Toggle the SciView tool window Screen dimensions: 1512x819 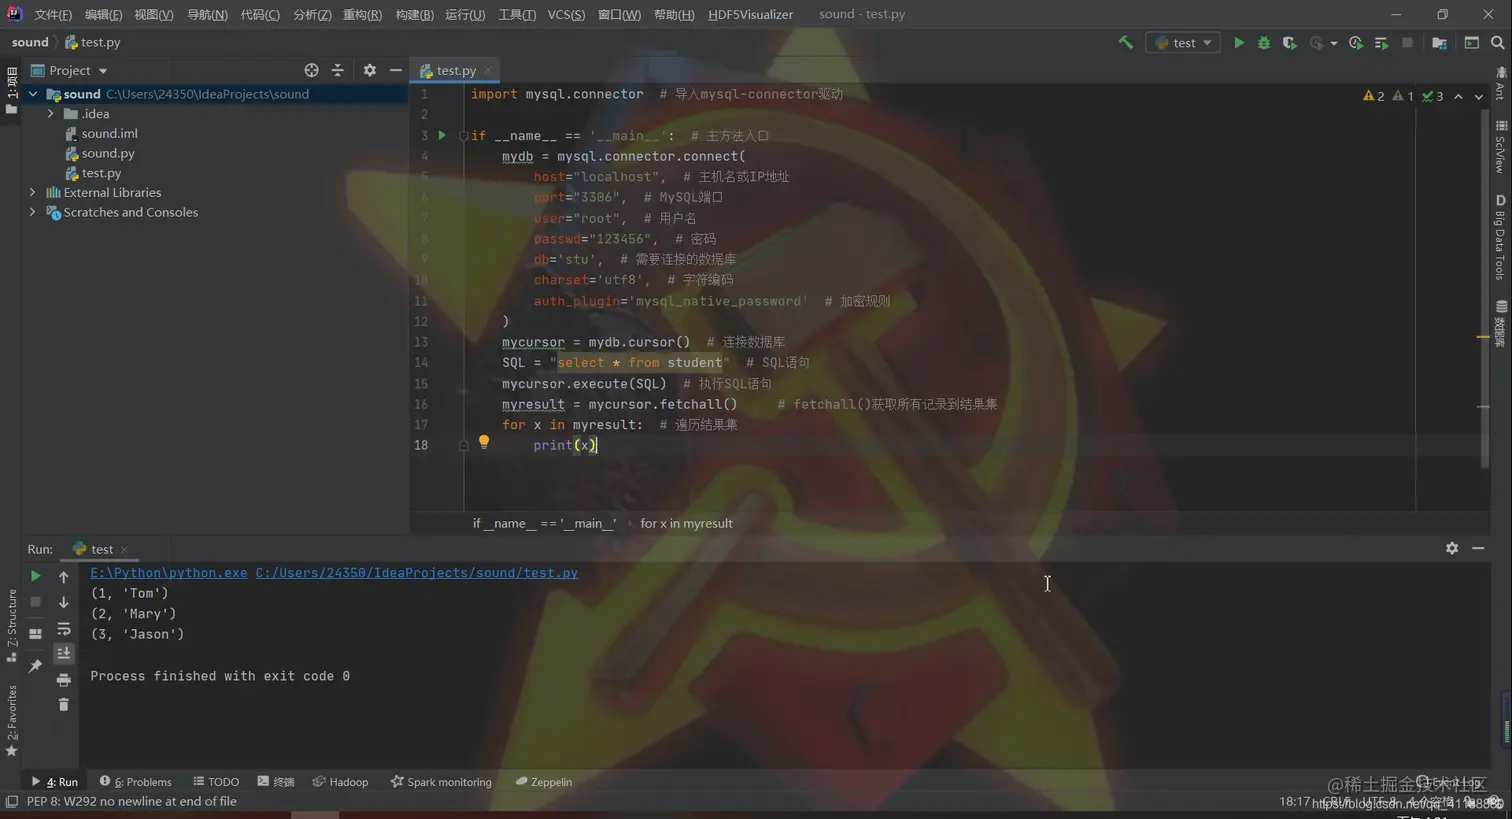point(1501,148)
